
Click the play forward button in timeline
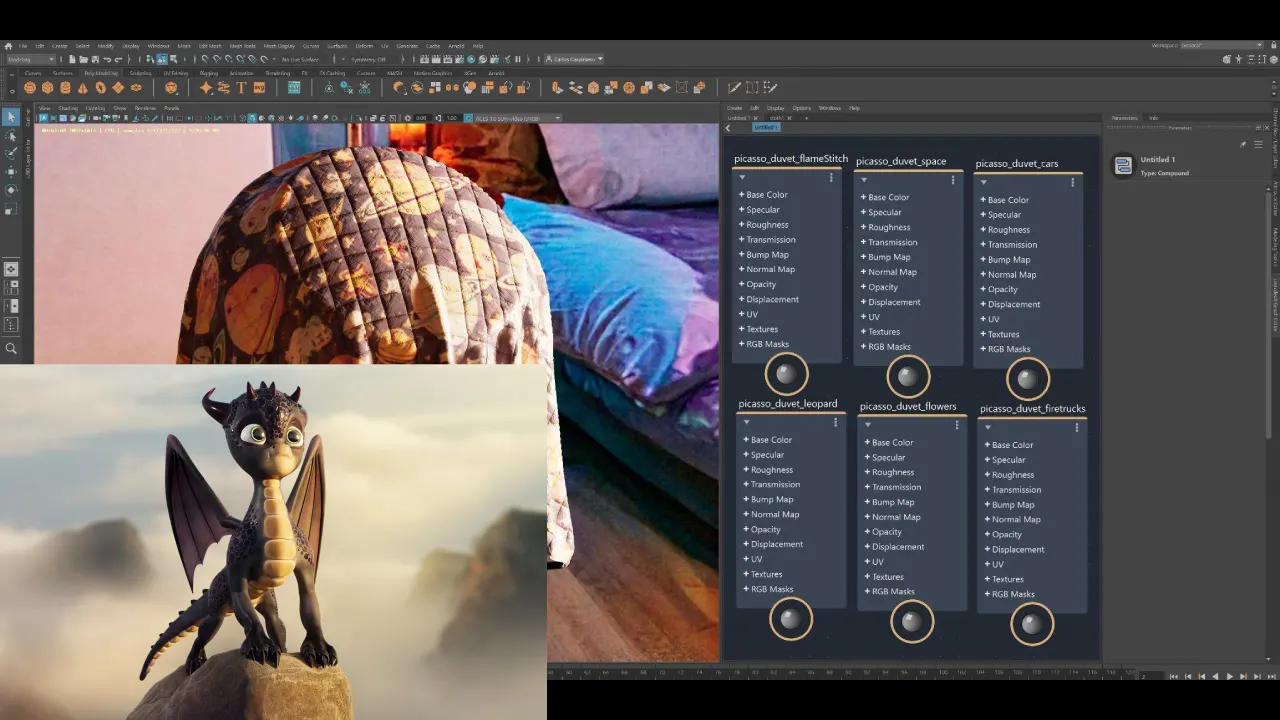point(1230,677)
